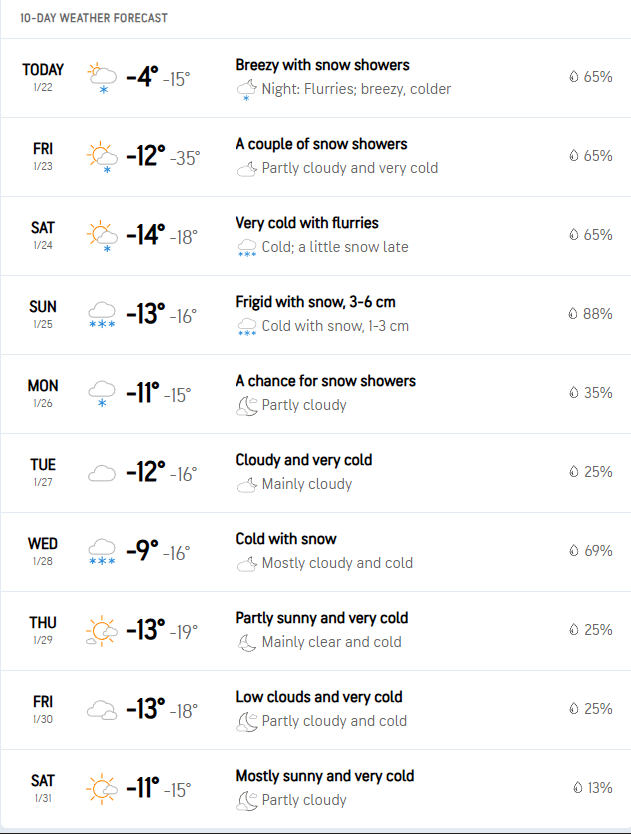Click the night flurries icon in Today's row
This screenshot has width=631, height=834.
(246, 90)
